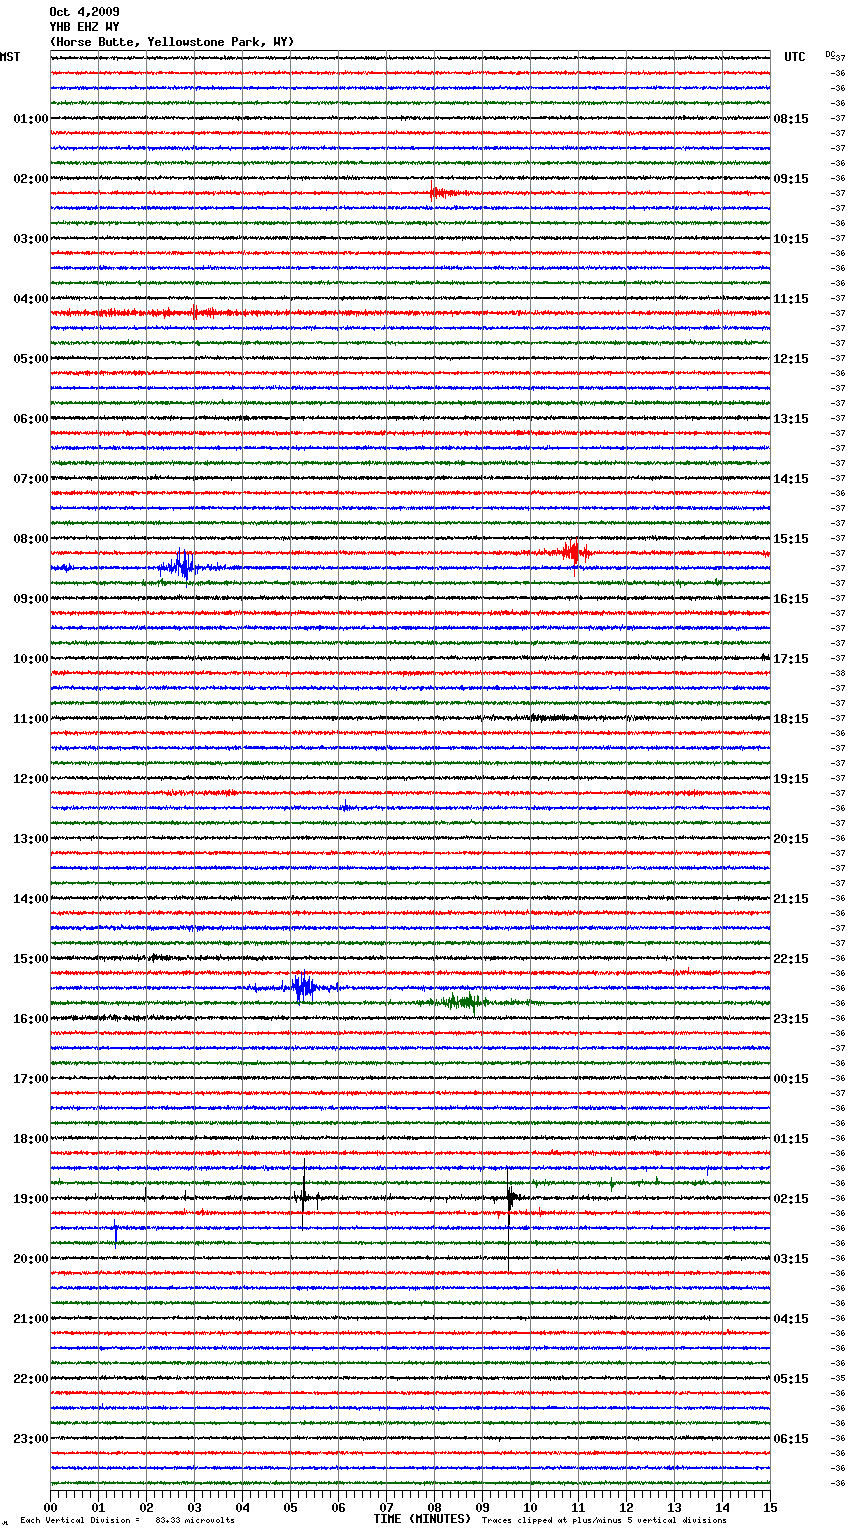Select the '02:00' MST time label
The image size is (850, 1534).
point(30,179)
